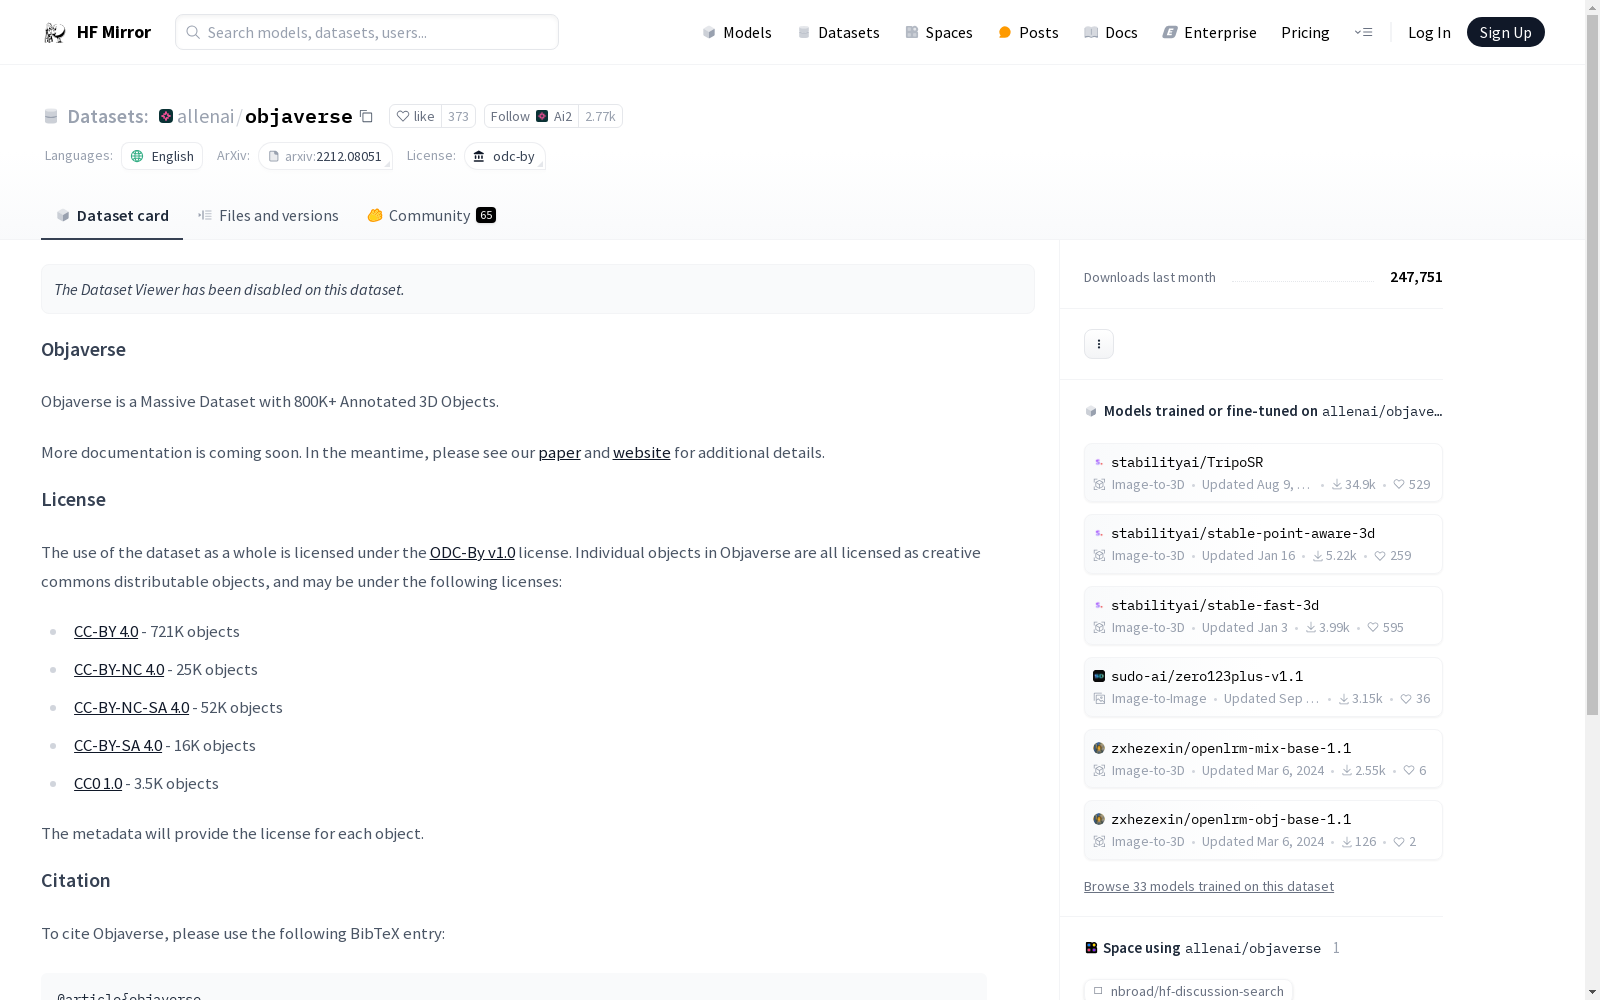
Task: Copy dataset name with the copy icon
Action: point(367,117)
